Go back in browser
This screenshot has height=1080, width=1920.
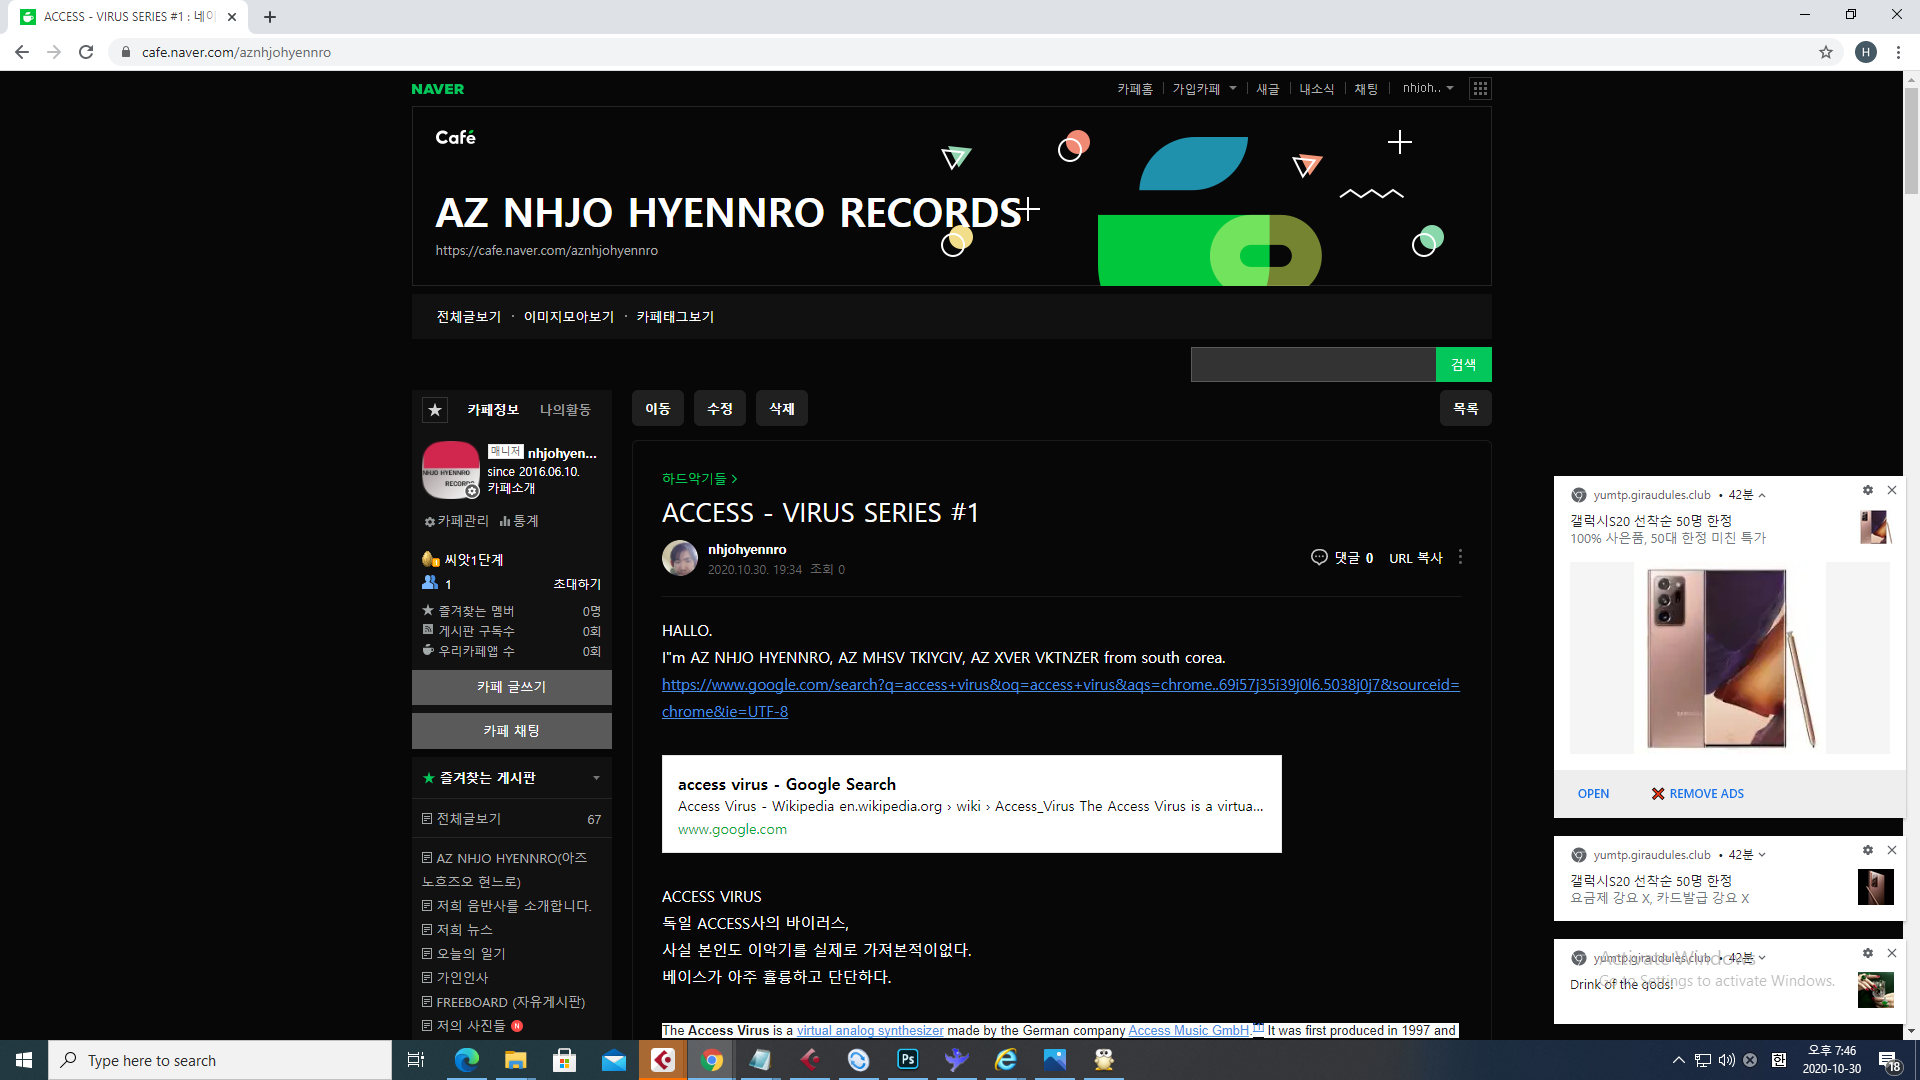[x=22, y=52]
